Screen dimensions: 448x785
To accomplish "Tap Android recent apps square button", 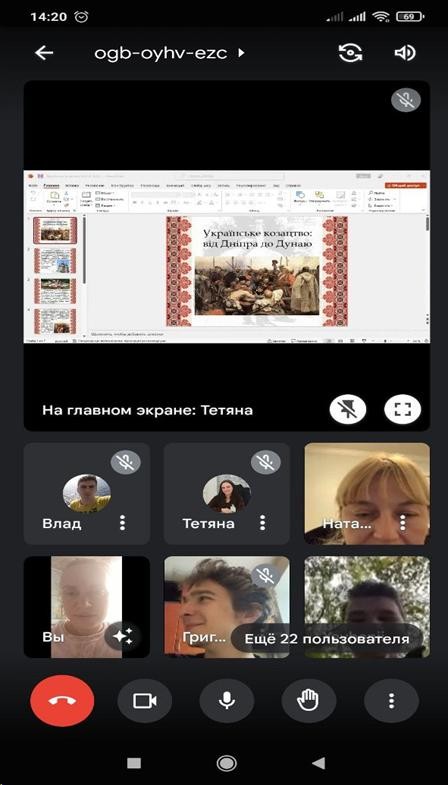I will pos(134,763).
